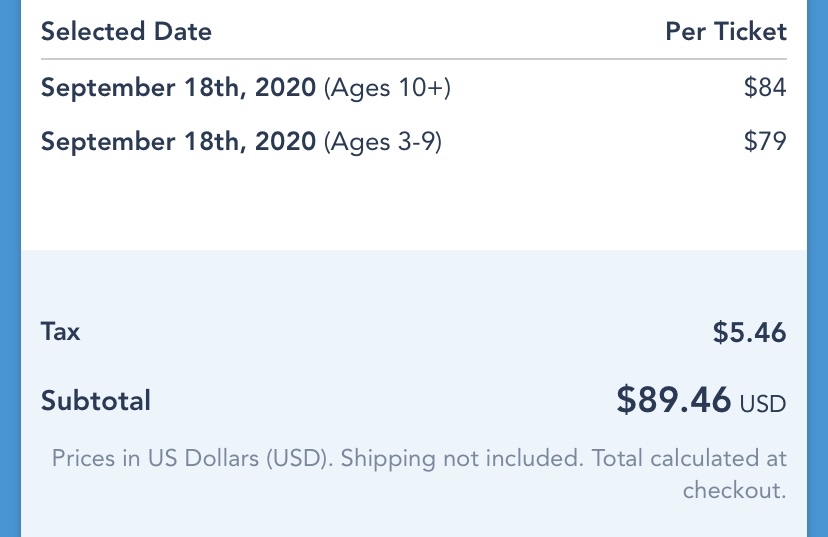828x537 pixels.
Task: Click the $79 ticket price
Action: 765,141
